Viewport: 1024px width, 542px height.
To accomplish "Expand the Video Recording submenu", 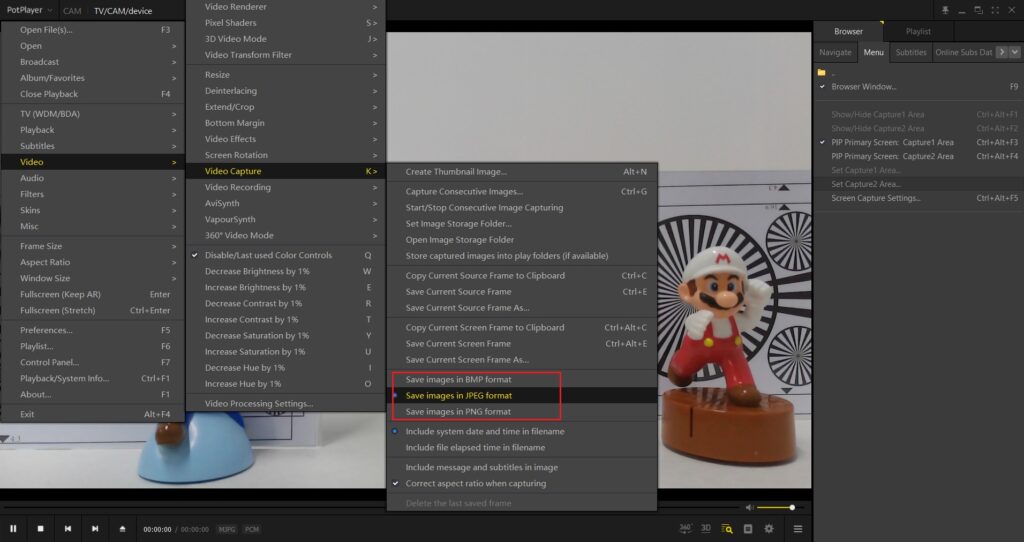I will 285,187.
